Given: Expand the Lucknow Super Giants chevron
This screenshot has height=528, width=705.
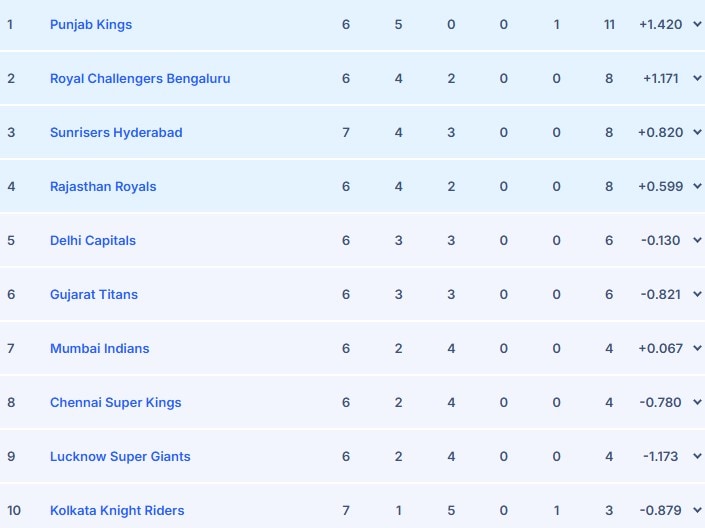Looking at the screenshot, I should pos(697,456).
